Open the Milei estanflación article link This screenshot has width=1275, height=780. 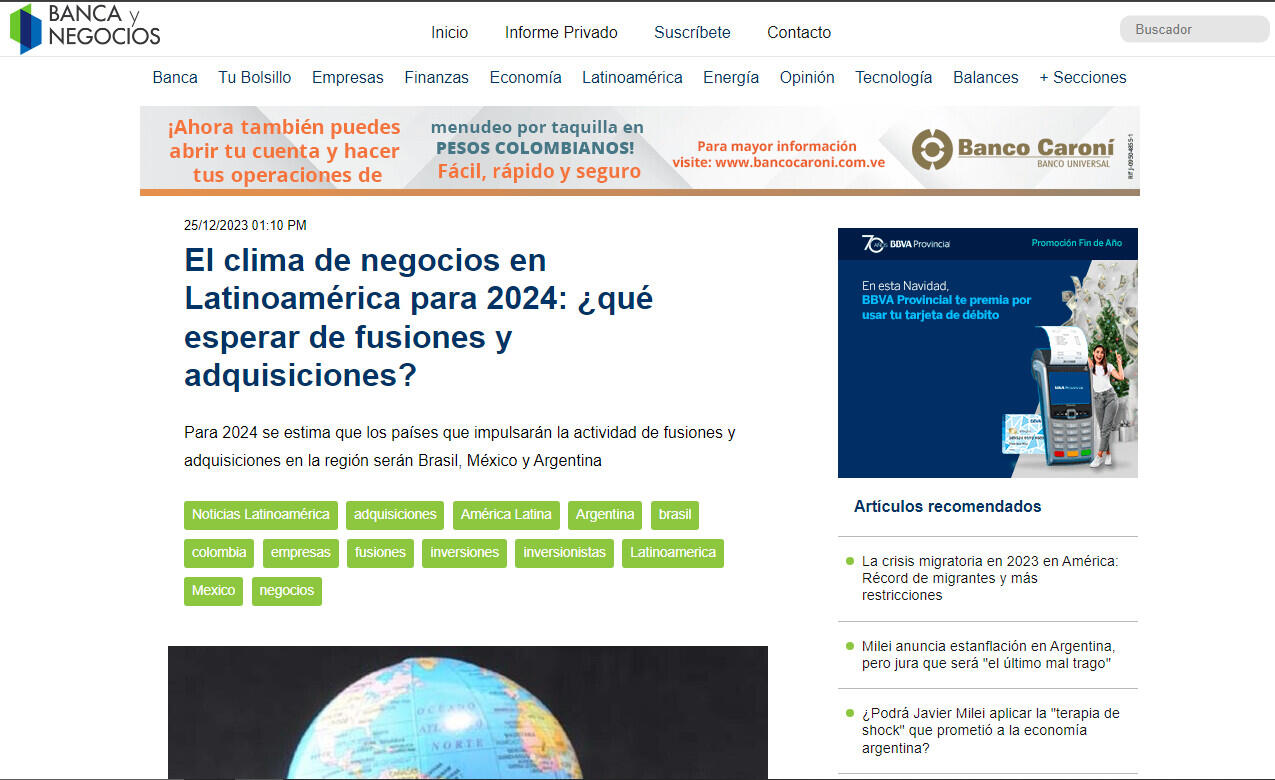click(x=987, y=655)
